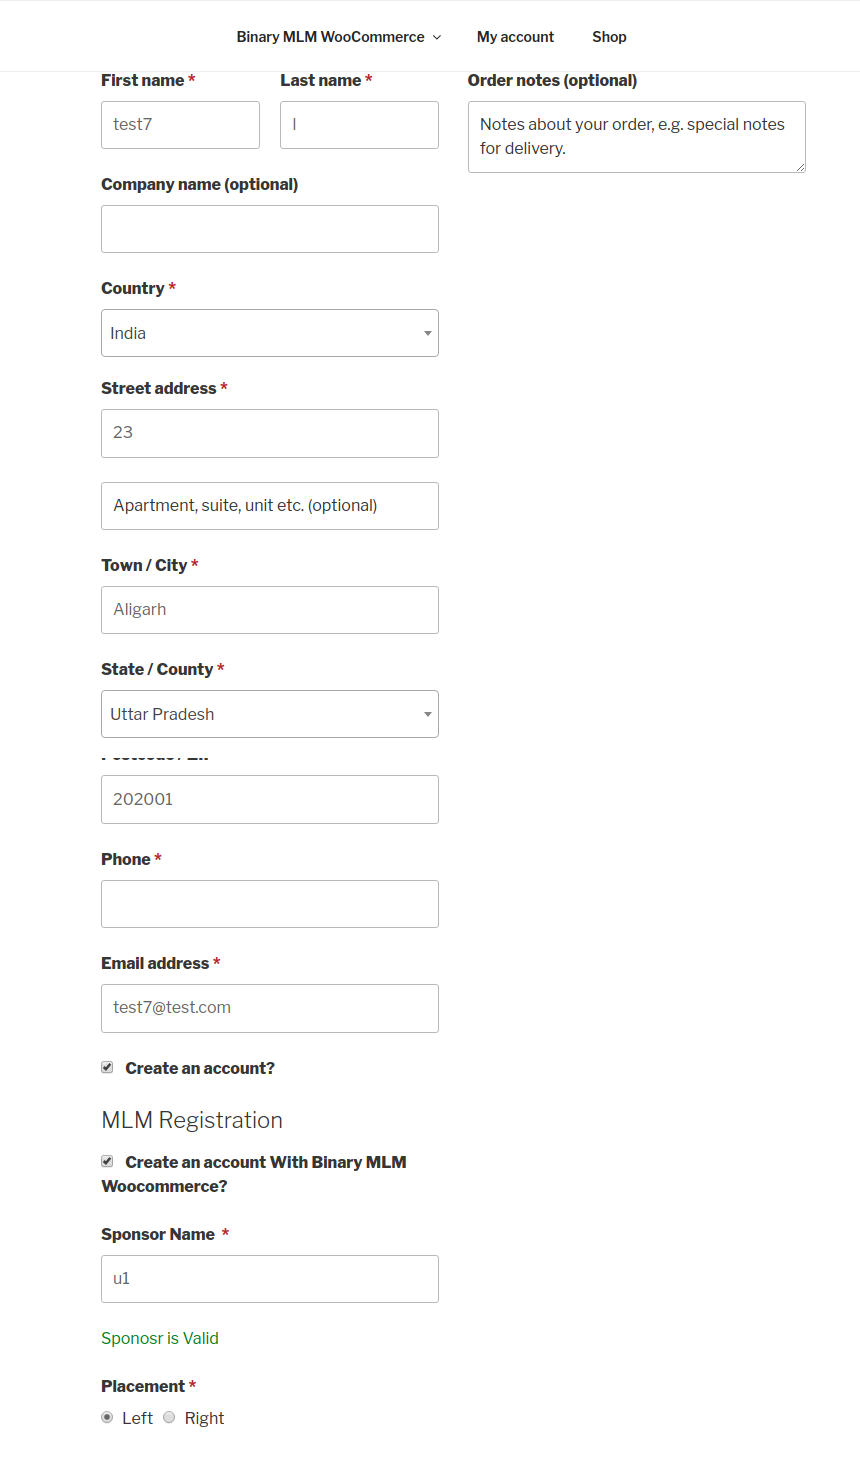This screenshot has height=1475, width=860.
Task: Select Left placement option
Action: [x=107, y=1417]
